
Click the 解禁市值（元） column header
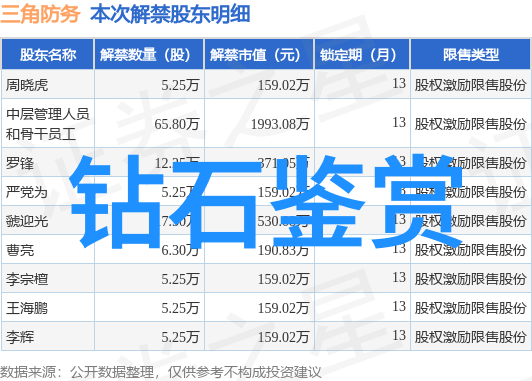pyautogui.click(x=259, y=55)
